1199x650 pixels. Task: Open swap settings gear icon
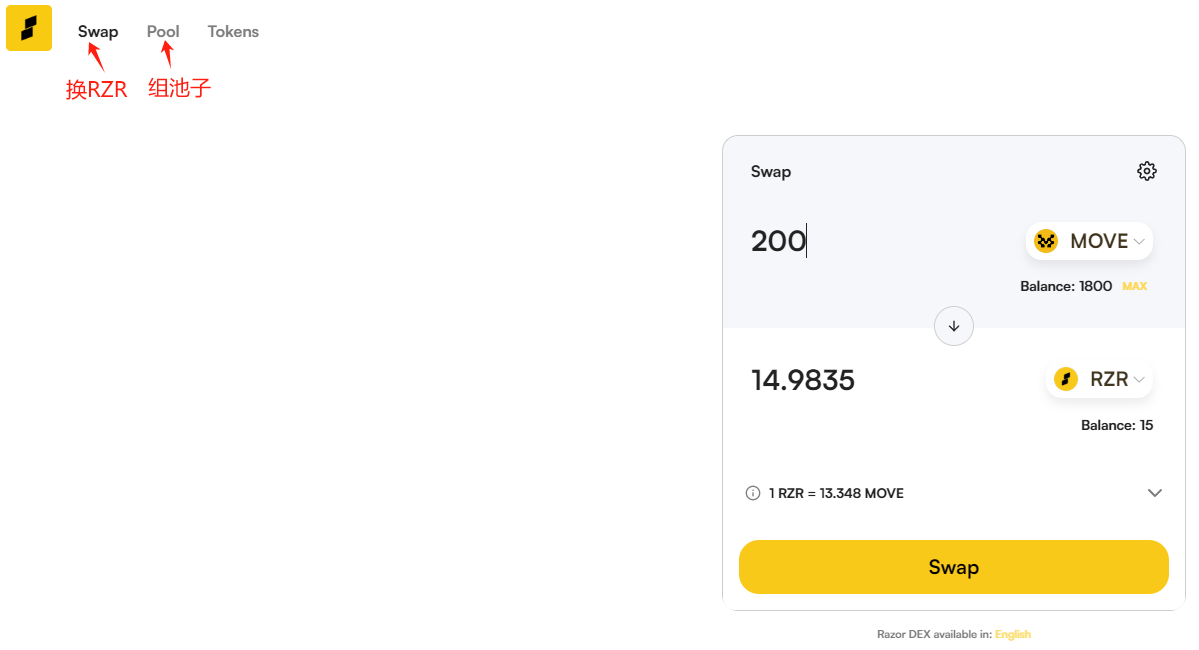(x=1146, y=171)
